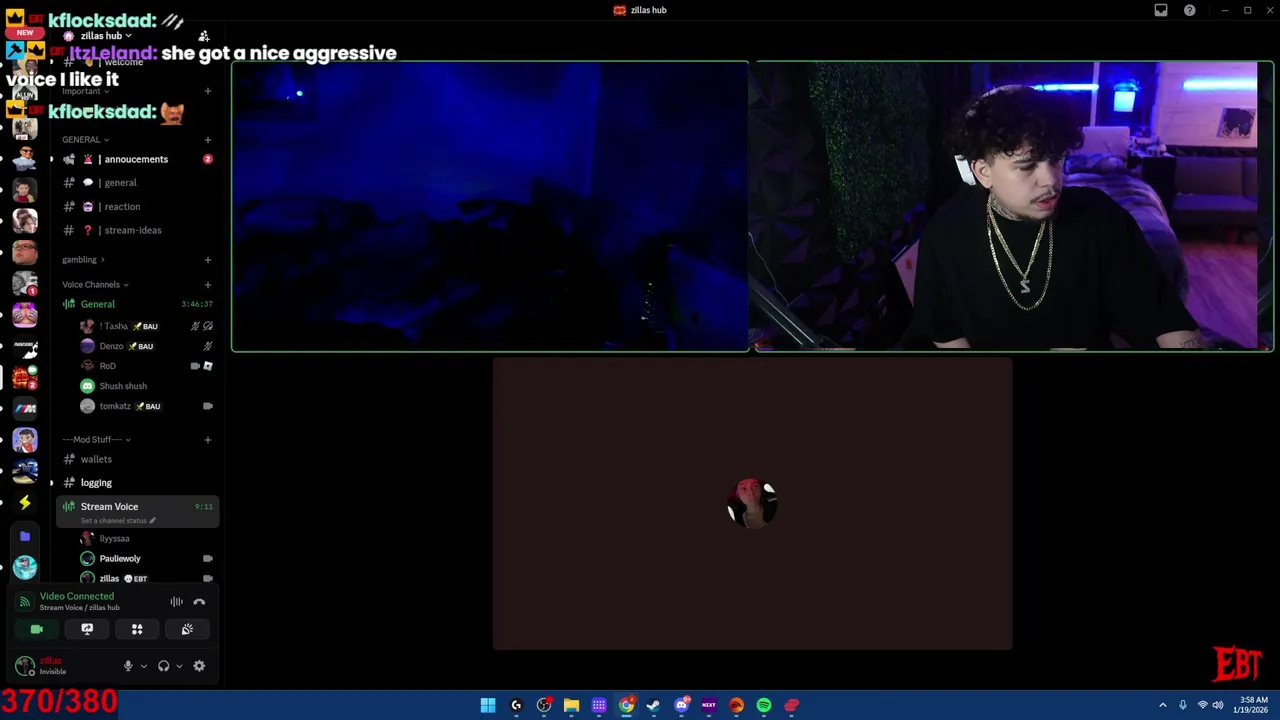Open Google Chrome from the taskbar
Viewport: 1280px width, 720px height.
point(626,705)
